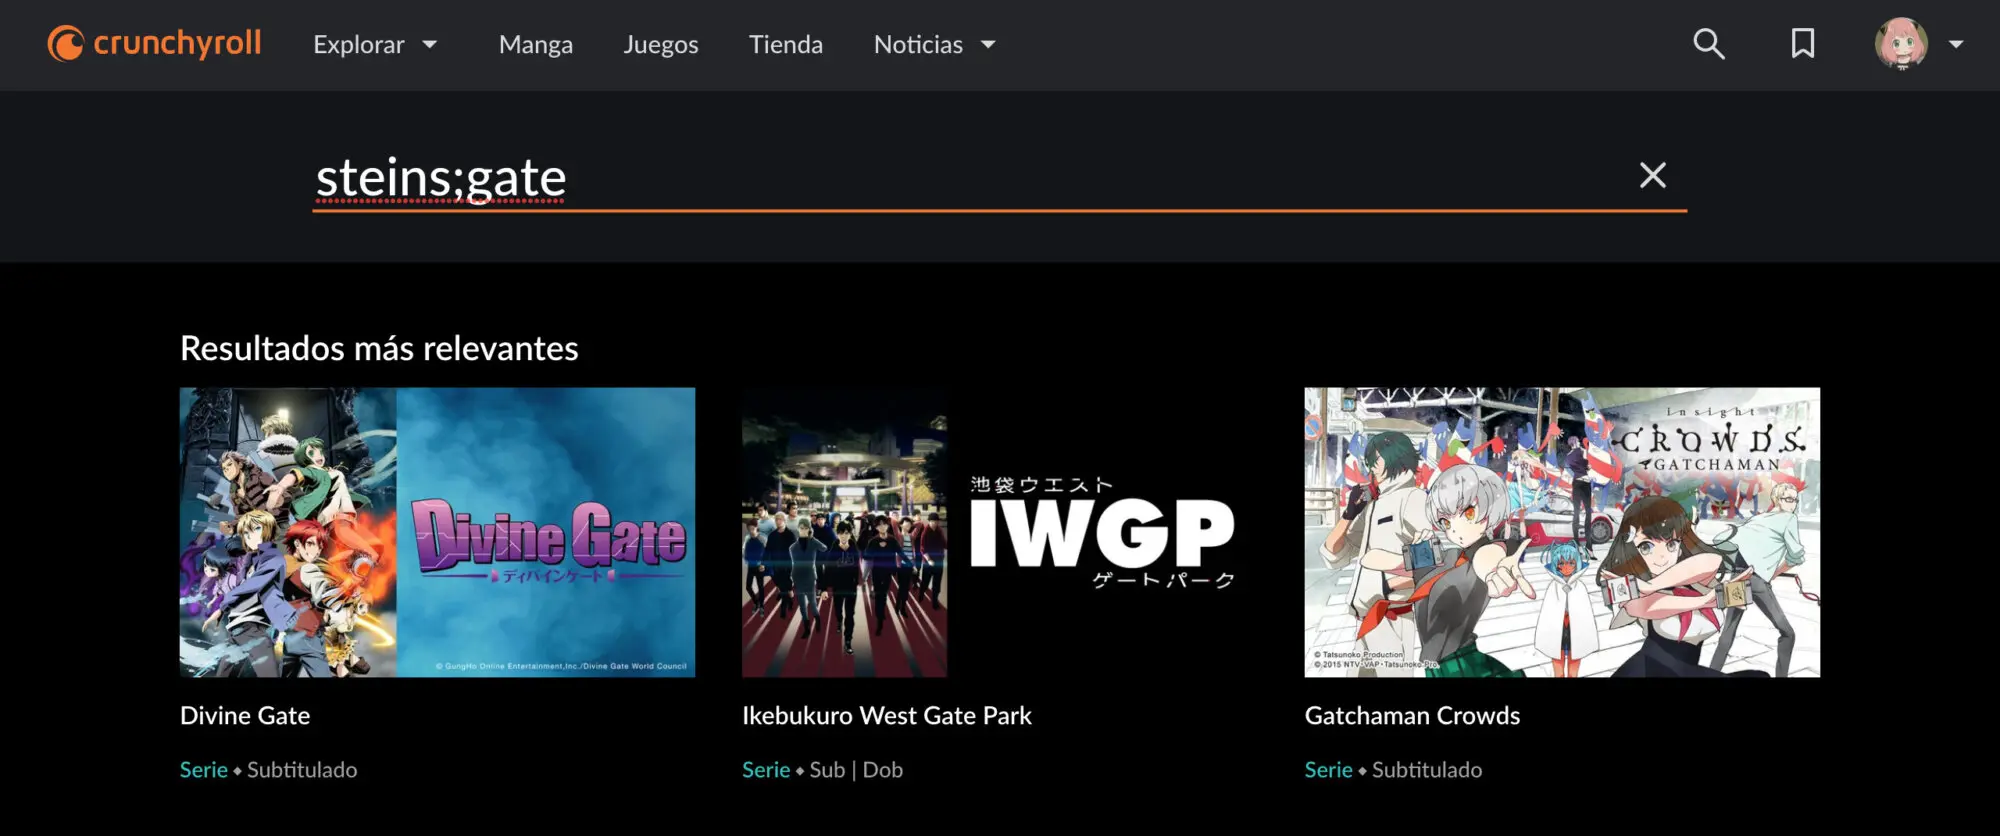Expand the account menu arrow
The image size is (2000, 836).
tap(1956, 45)
